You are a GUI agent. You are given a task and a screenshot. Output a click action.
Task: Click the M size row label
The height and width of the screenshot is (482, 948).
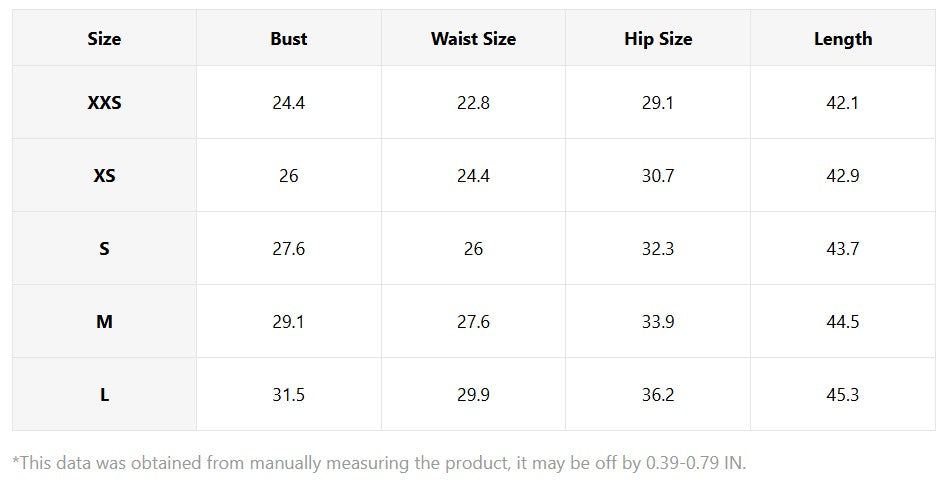tap(104, 321)
